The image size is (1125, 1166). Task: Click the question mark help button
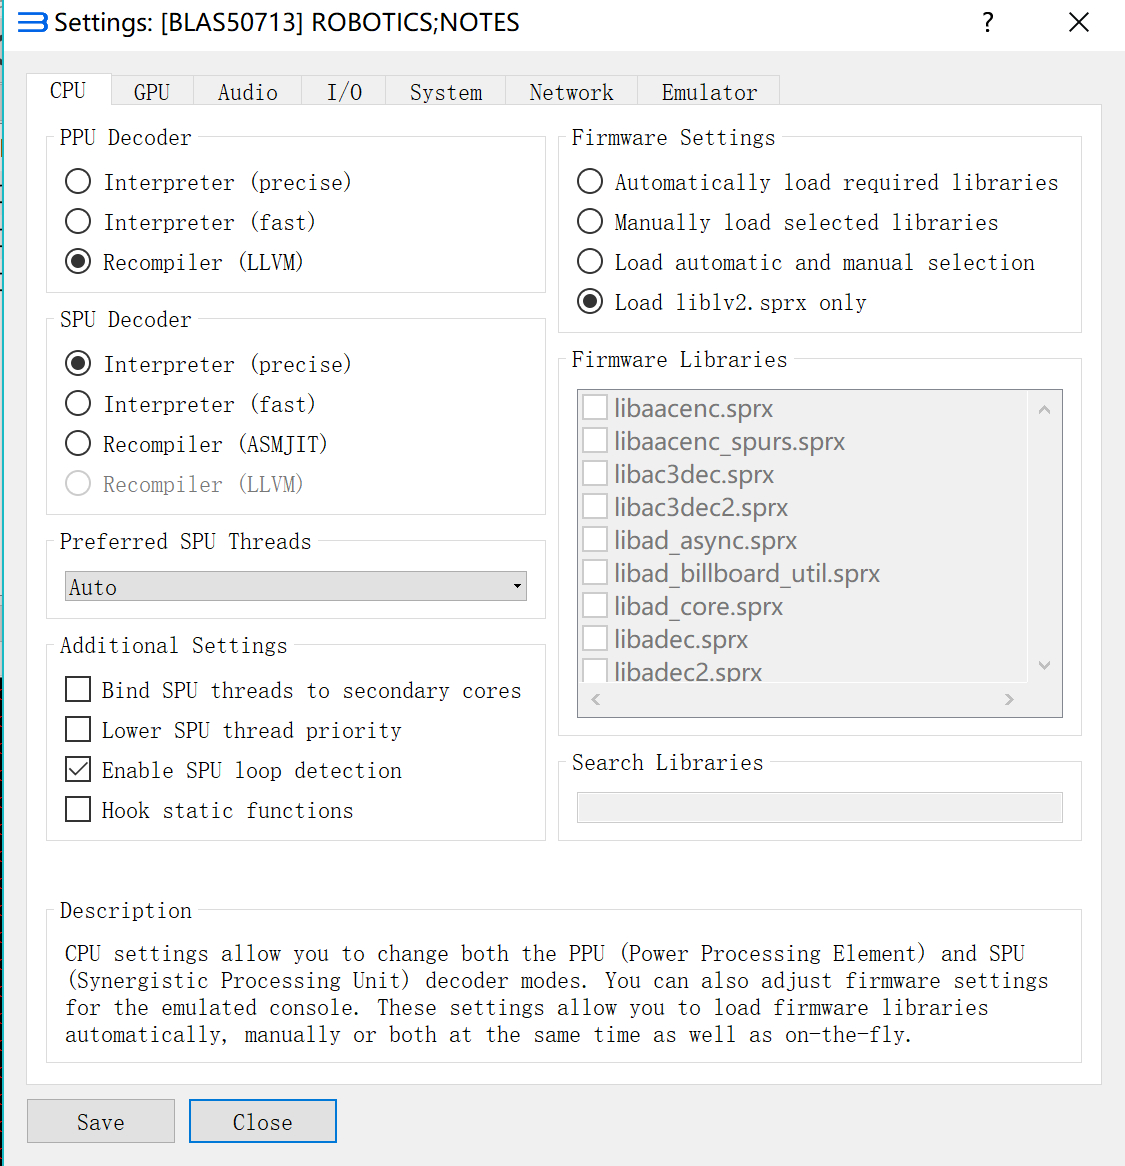(x=988, y=23)
